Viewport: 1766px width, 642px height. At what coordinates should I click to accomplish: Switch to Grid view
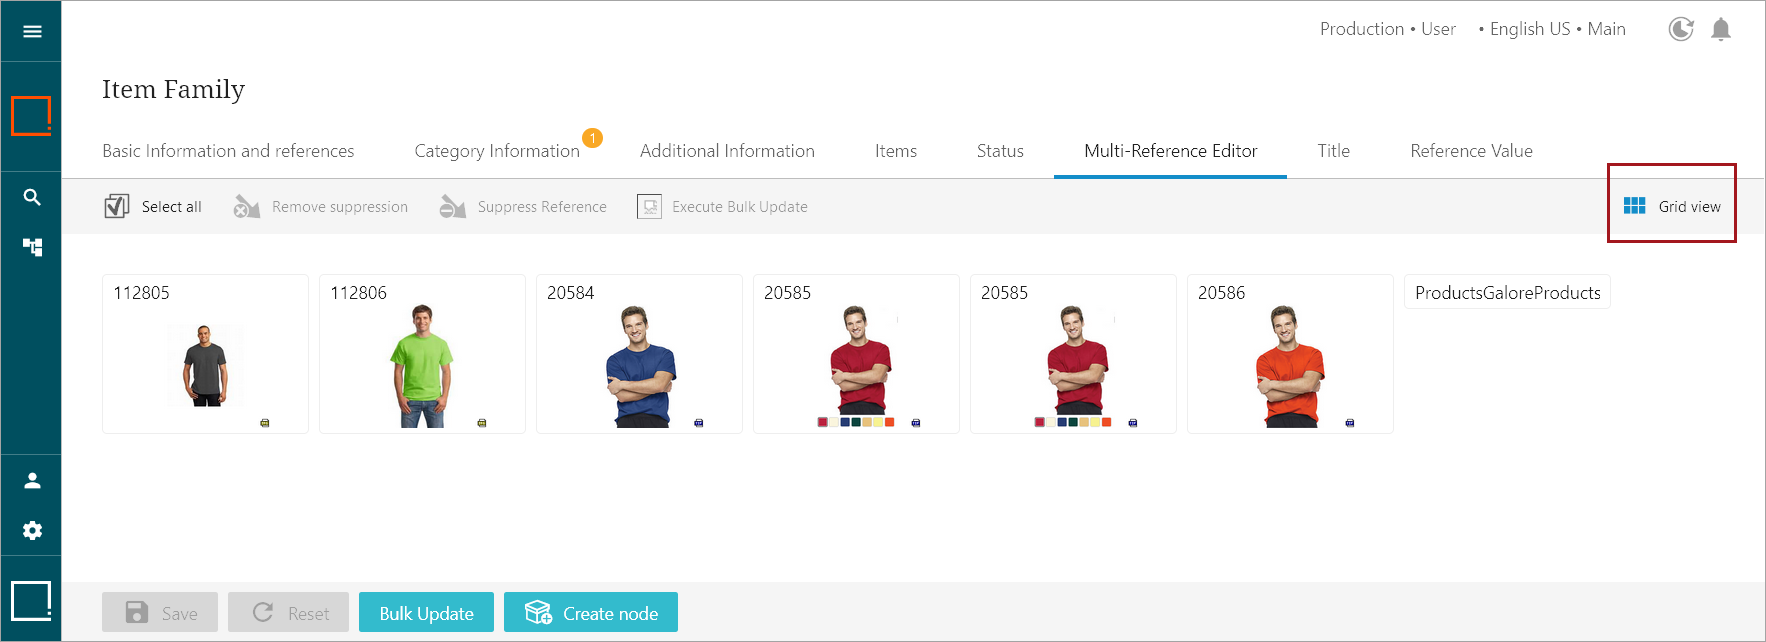tap(1672, 206)
